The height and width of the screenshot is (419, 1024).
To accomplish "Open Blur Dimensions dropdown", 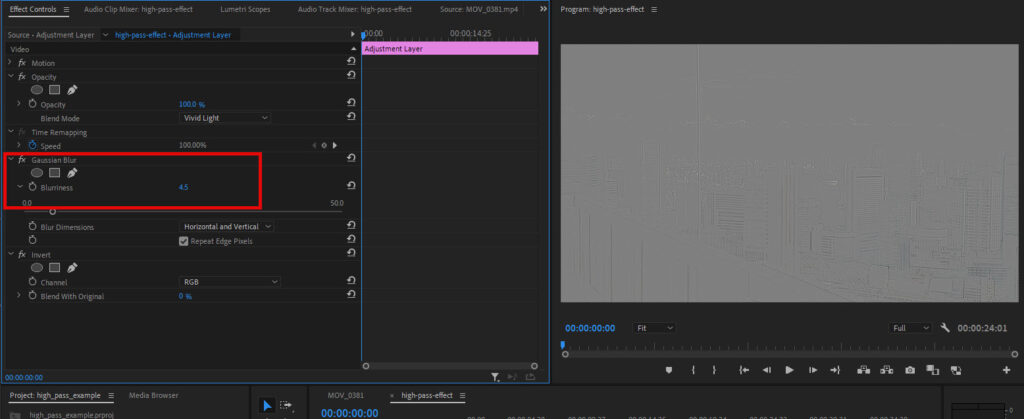I will (x=227, y=227).
